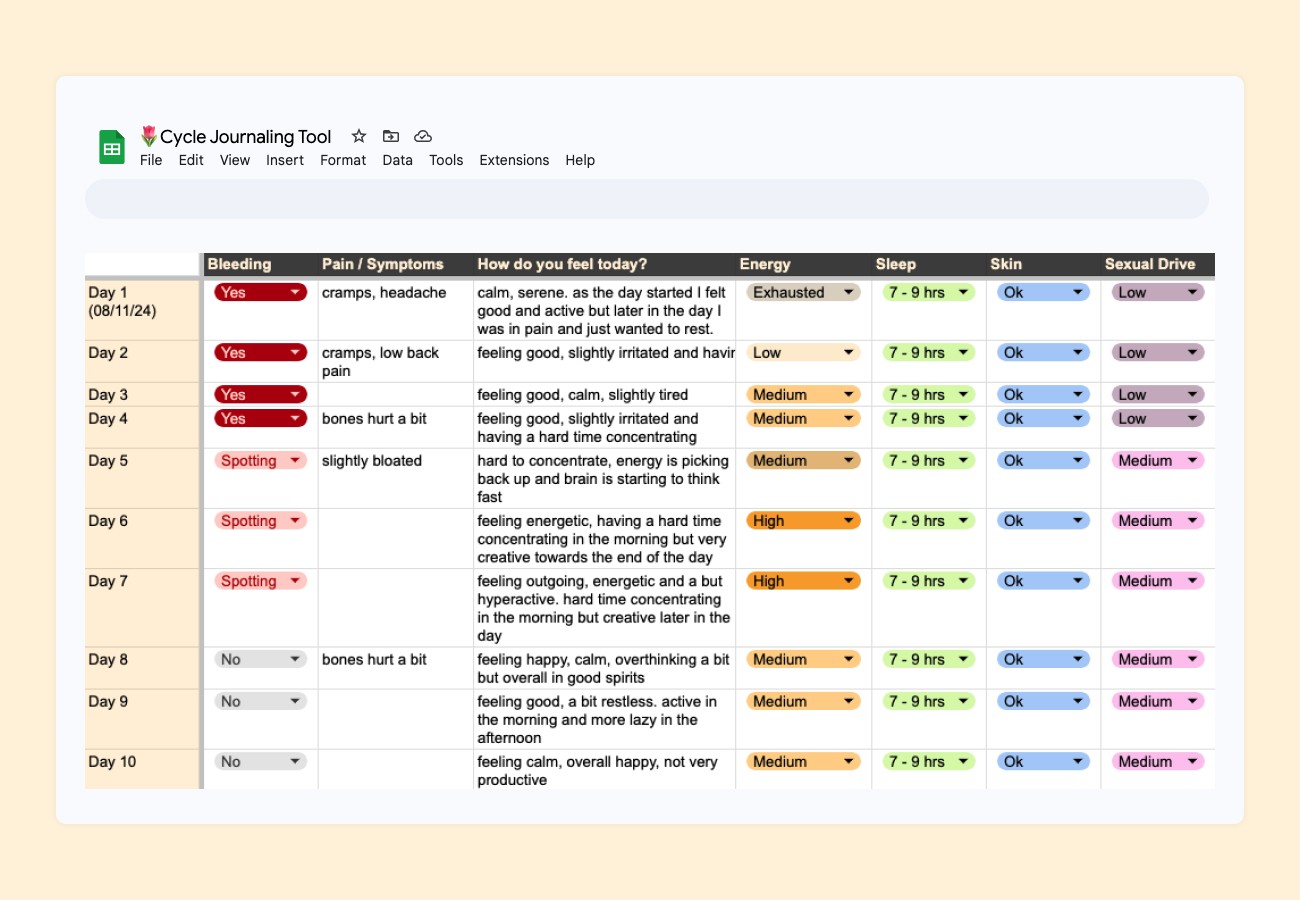Open Day 6 Spotting bleeding dropdown
The height and width of the screenshot is (900, 1300).
tap(261, 520)
